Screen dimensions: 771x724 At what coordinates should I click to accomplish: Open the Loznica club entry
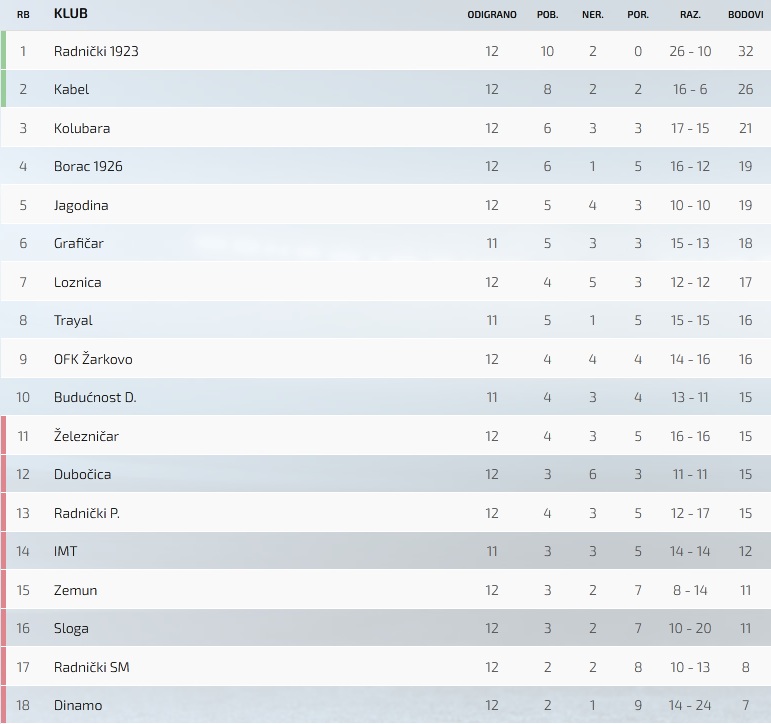tap(78, 282)
